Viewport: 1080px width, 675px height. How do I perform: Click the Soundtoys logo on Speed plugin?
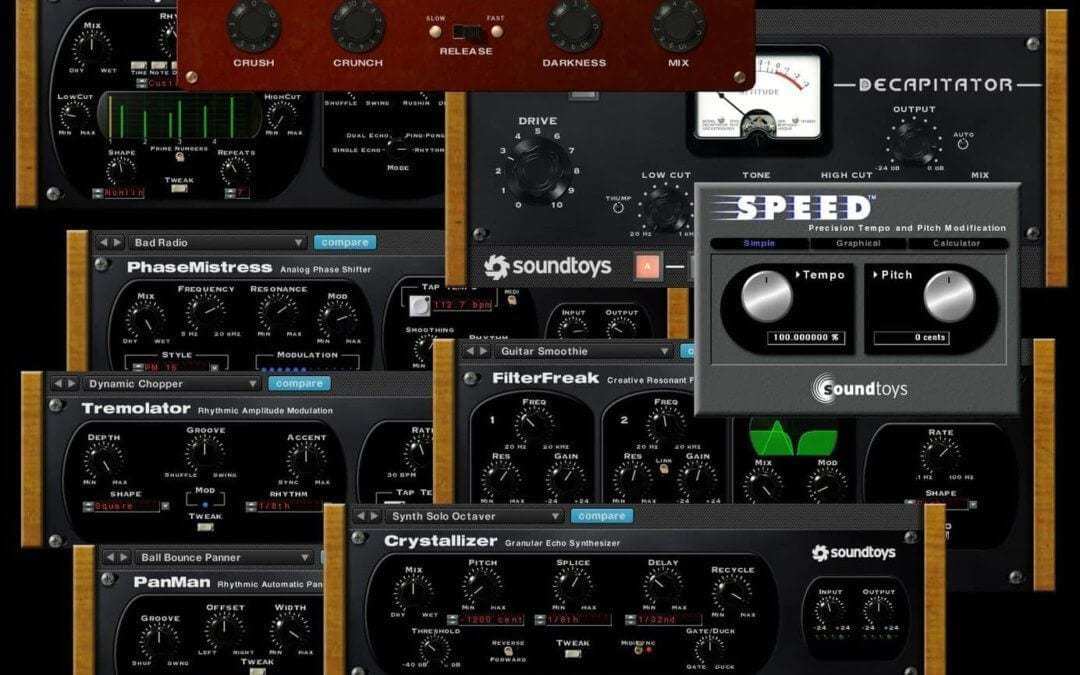tap(859, 388)
